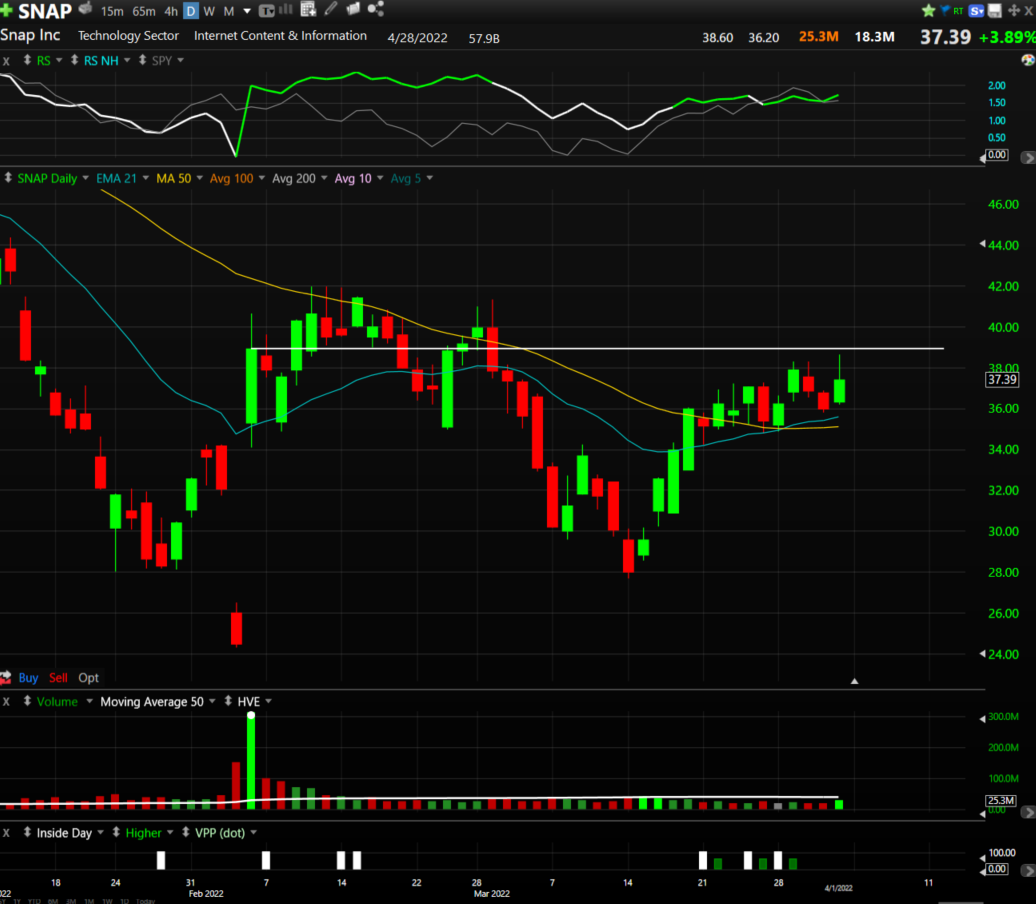Screen dimensions: 1036x904
Task: Switch to the 15m timeframe
Action: click(112, 11)
